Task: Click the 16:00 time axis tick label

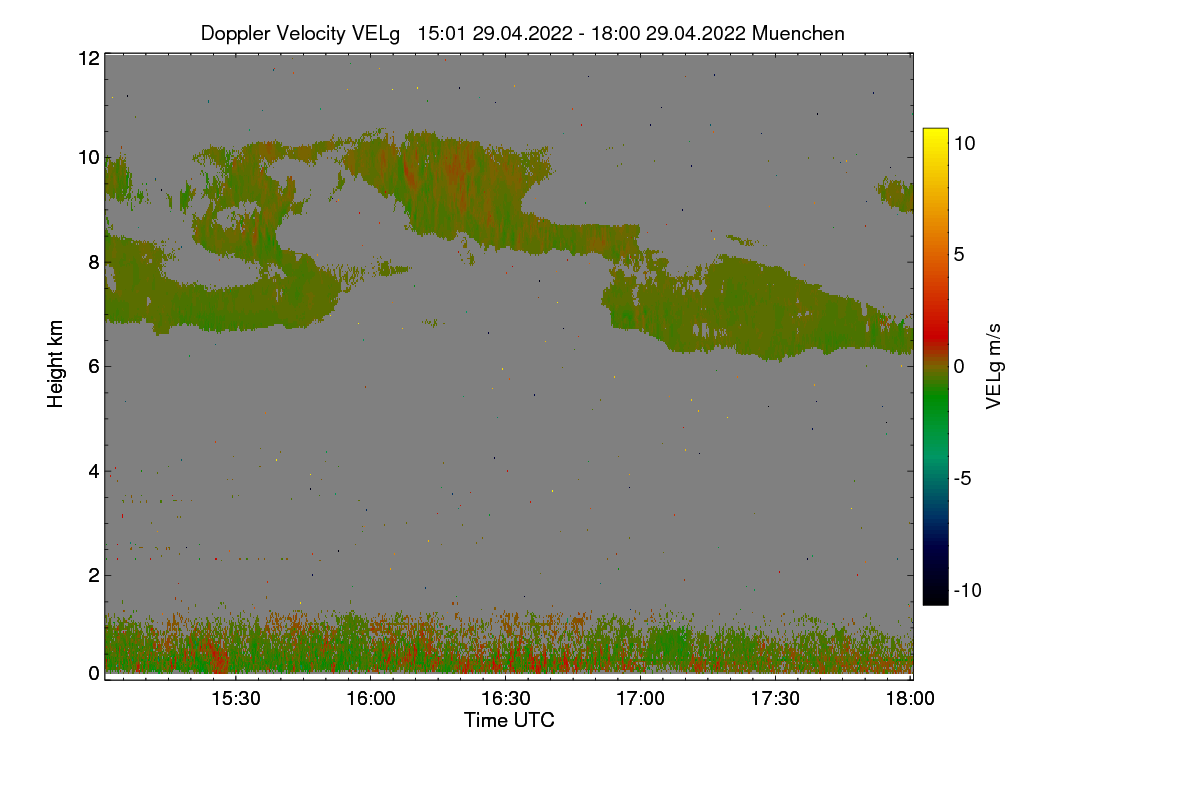Action: pyautogui.click(x=370, y=699)
